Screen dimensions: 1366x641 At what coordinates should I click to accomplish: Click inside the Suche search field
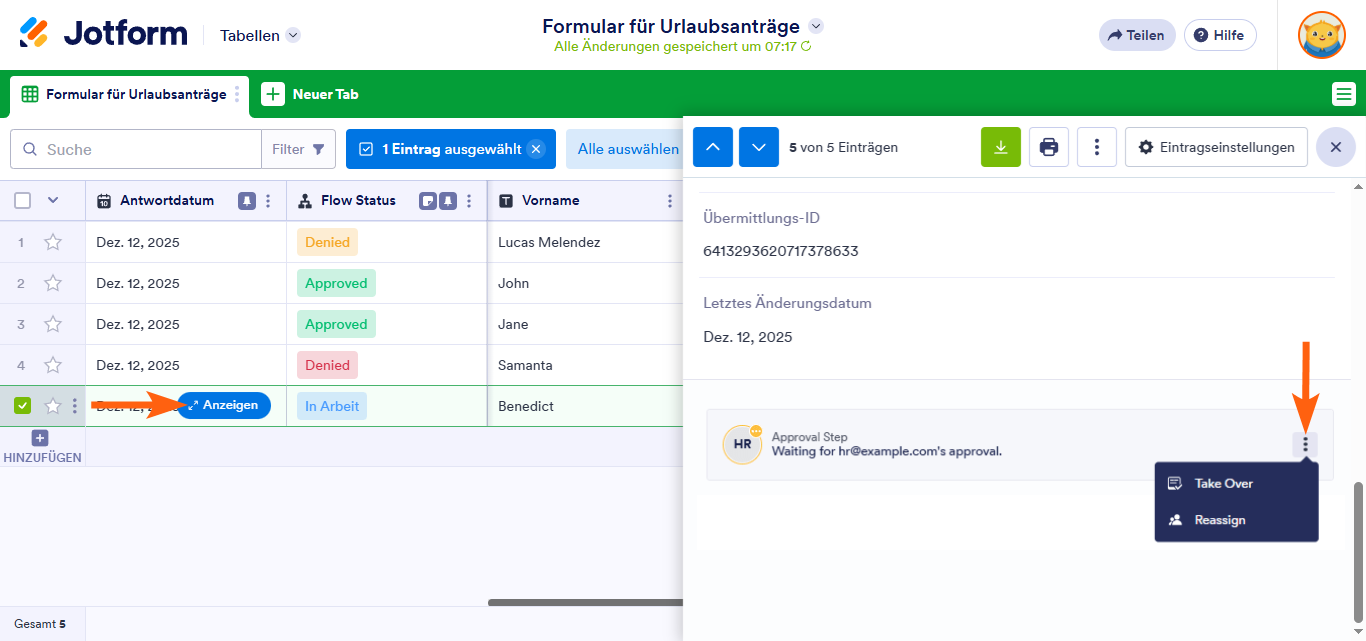click(135, 148)
